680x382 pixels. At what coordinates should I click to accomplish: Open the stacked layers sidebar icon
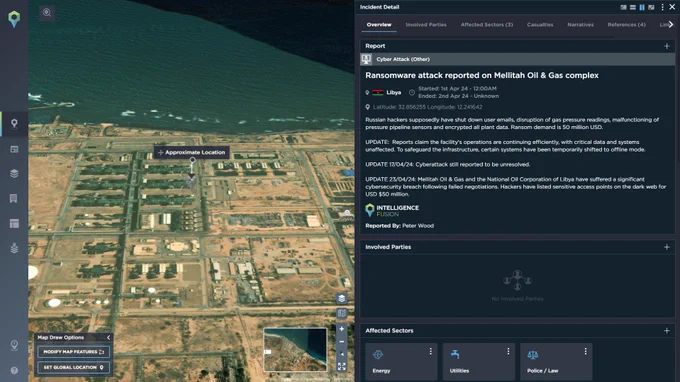coord(14,173)
